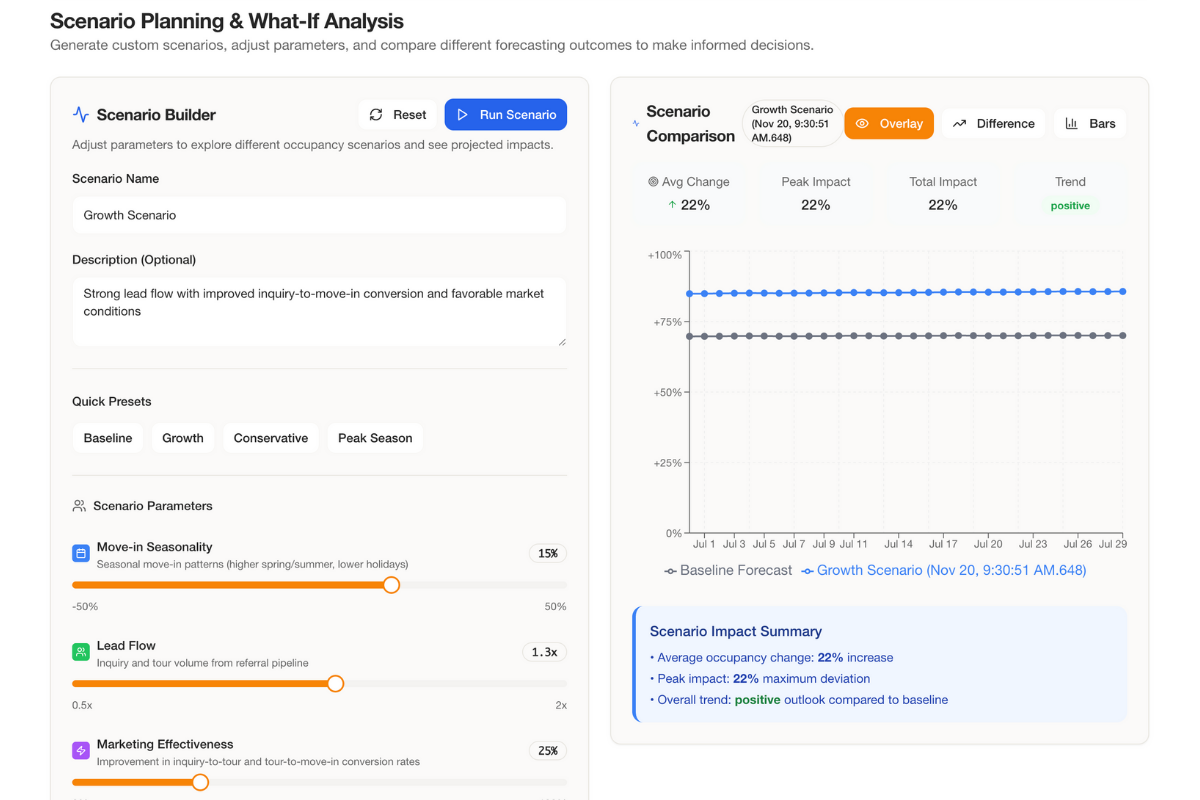Click the blue calendar icon for Move-in Seasonality
This screenshot has width=1200, height=800.
point(80,552)
